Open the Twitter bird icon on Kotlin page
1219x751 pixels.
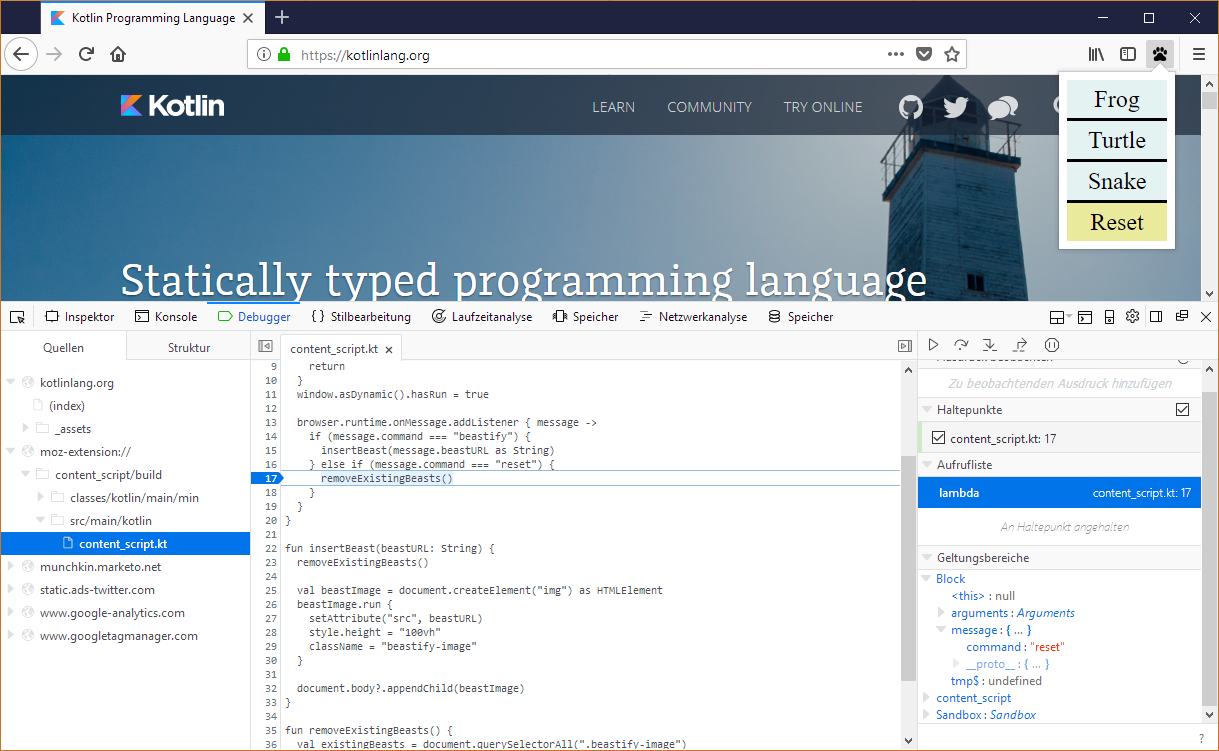tap(956, 107)
